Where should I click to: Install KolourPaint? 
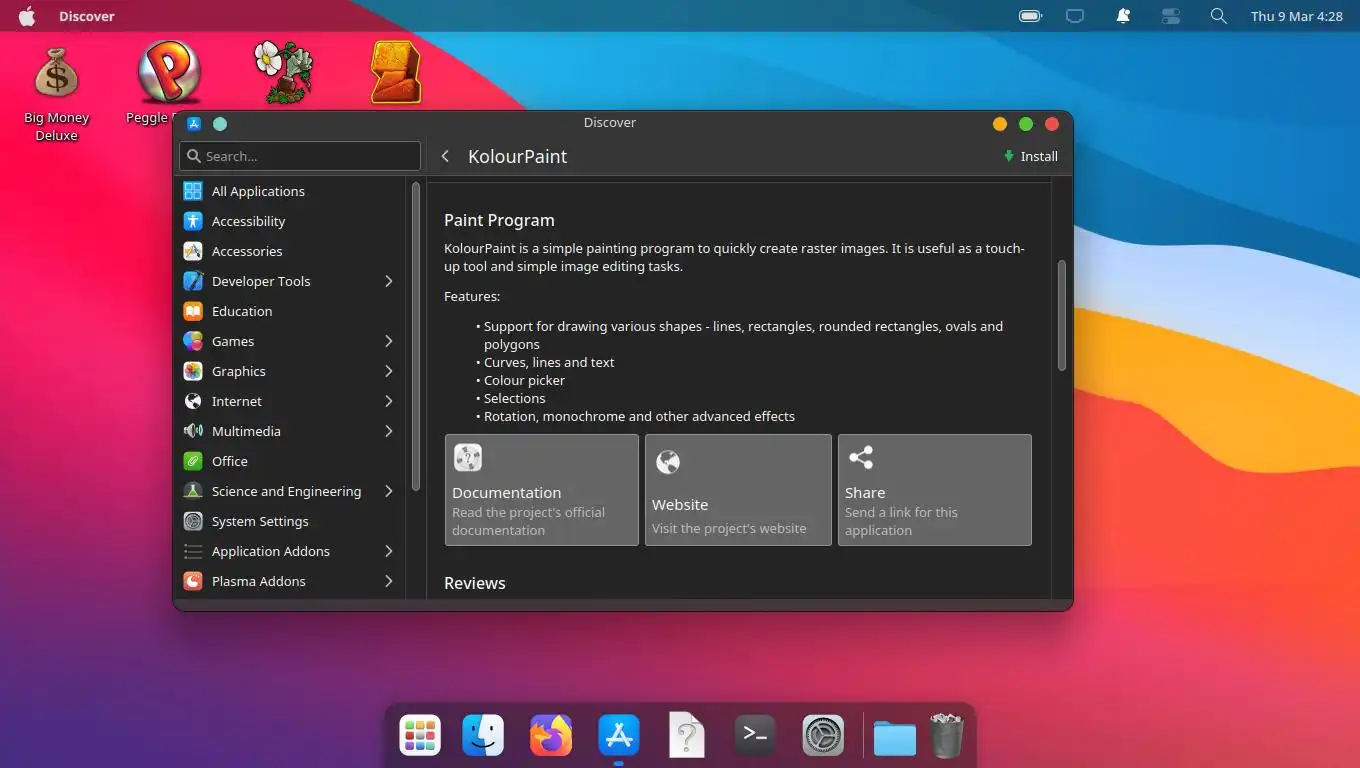1031,156
